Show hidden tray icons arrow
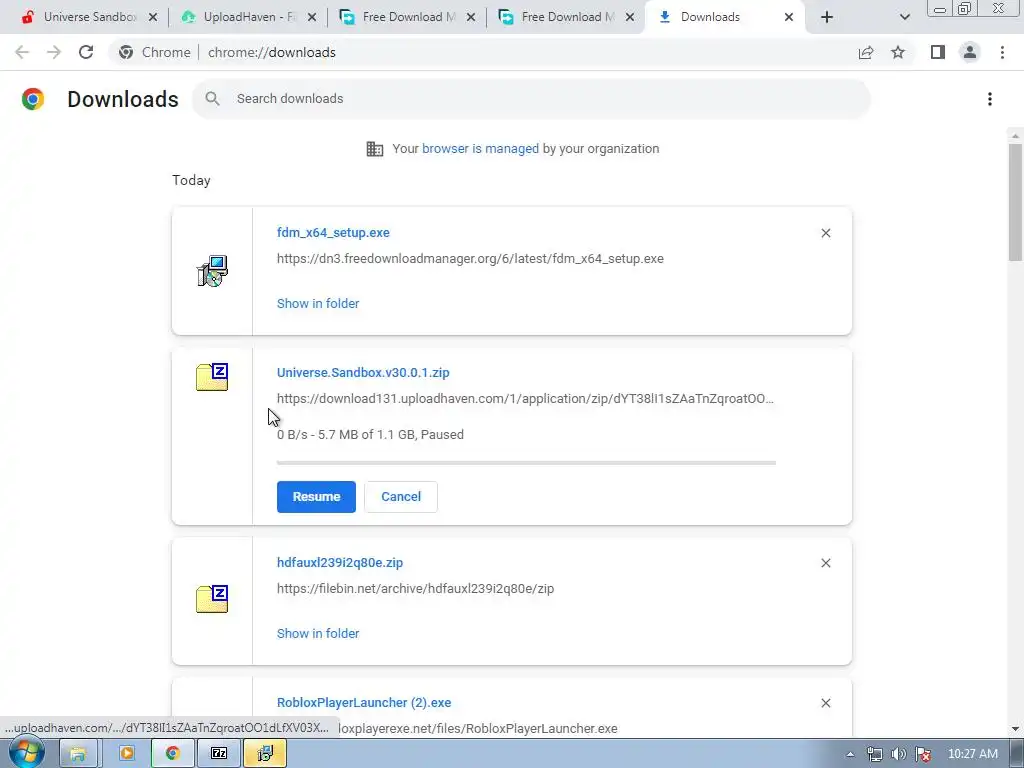 tap(850, 754)
